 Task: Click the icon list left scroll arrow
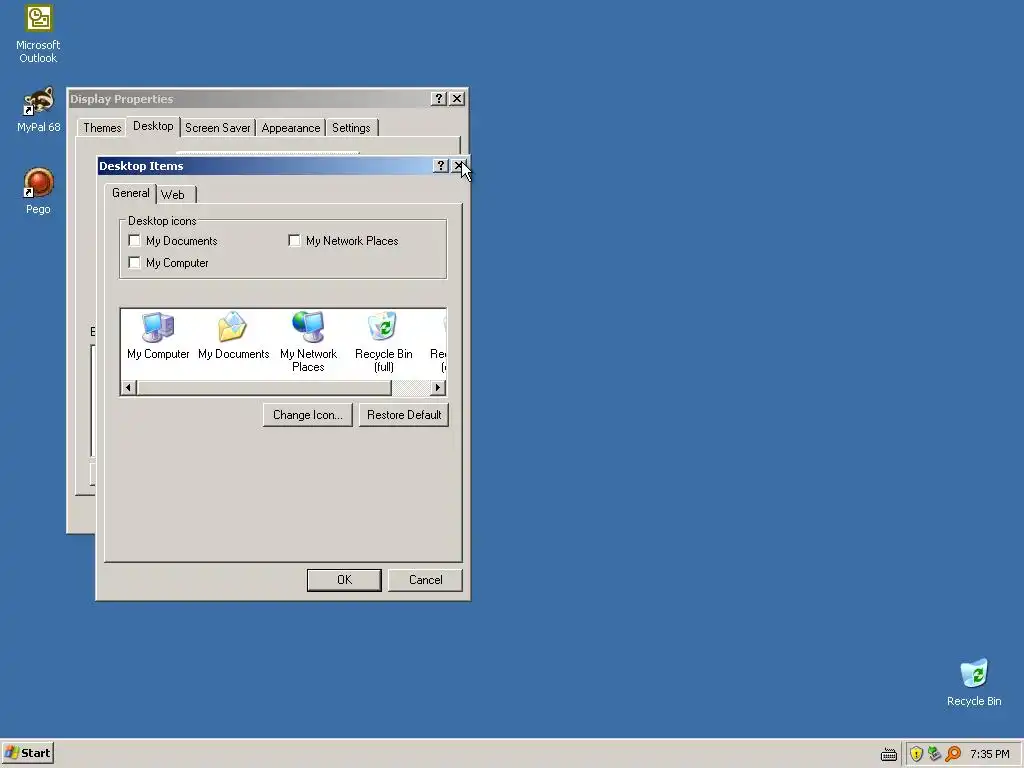coord(129,388)
